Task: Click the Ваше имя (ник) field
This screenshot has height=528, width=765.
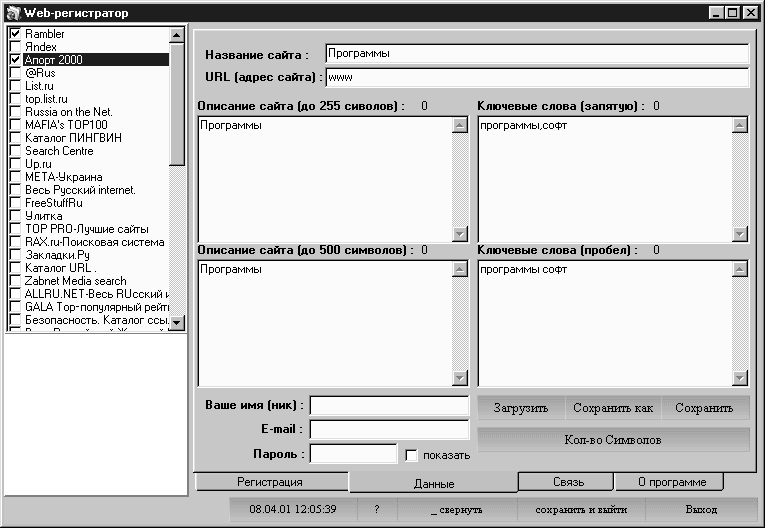Action: (389, 406)
